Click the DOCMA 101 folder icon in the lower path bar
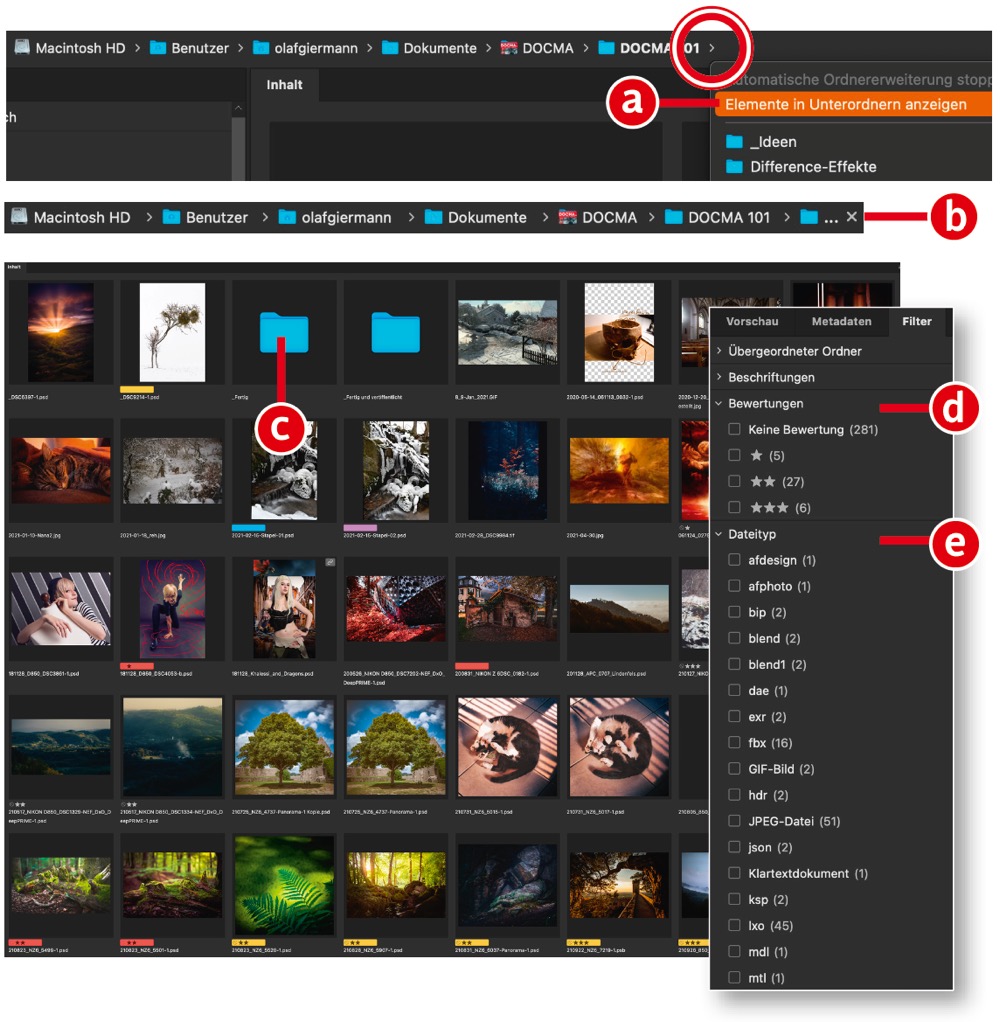Image resolution: width=1000 pixels, height=1022 pixels. [673, 217]
